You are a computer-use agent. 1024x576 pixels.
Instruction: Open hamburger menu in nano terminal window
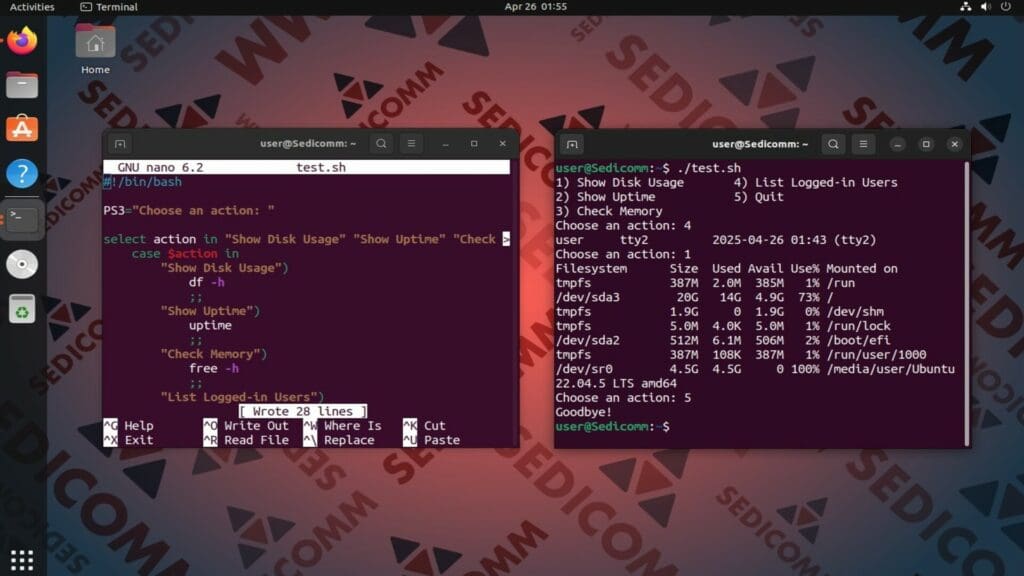tap(411, 144)
